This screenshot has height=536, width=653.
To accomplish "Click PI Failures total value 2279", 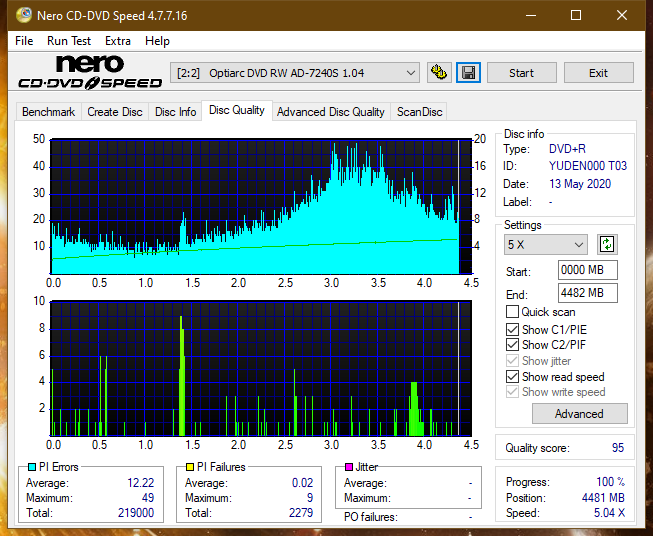I will pyautogui.click(x=301, y=512).
